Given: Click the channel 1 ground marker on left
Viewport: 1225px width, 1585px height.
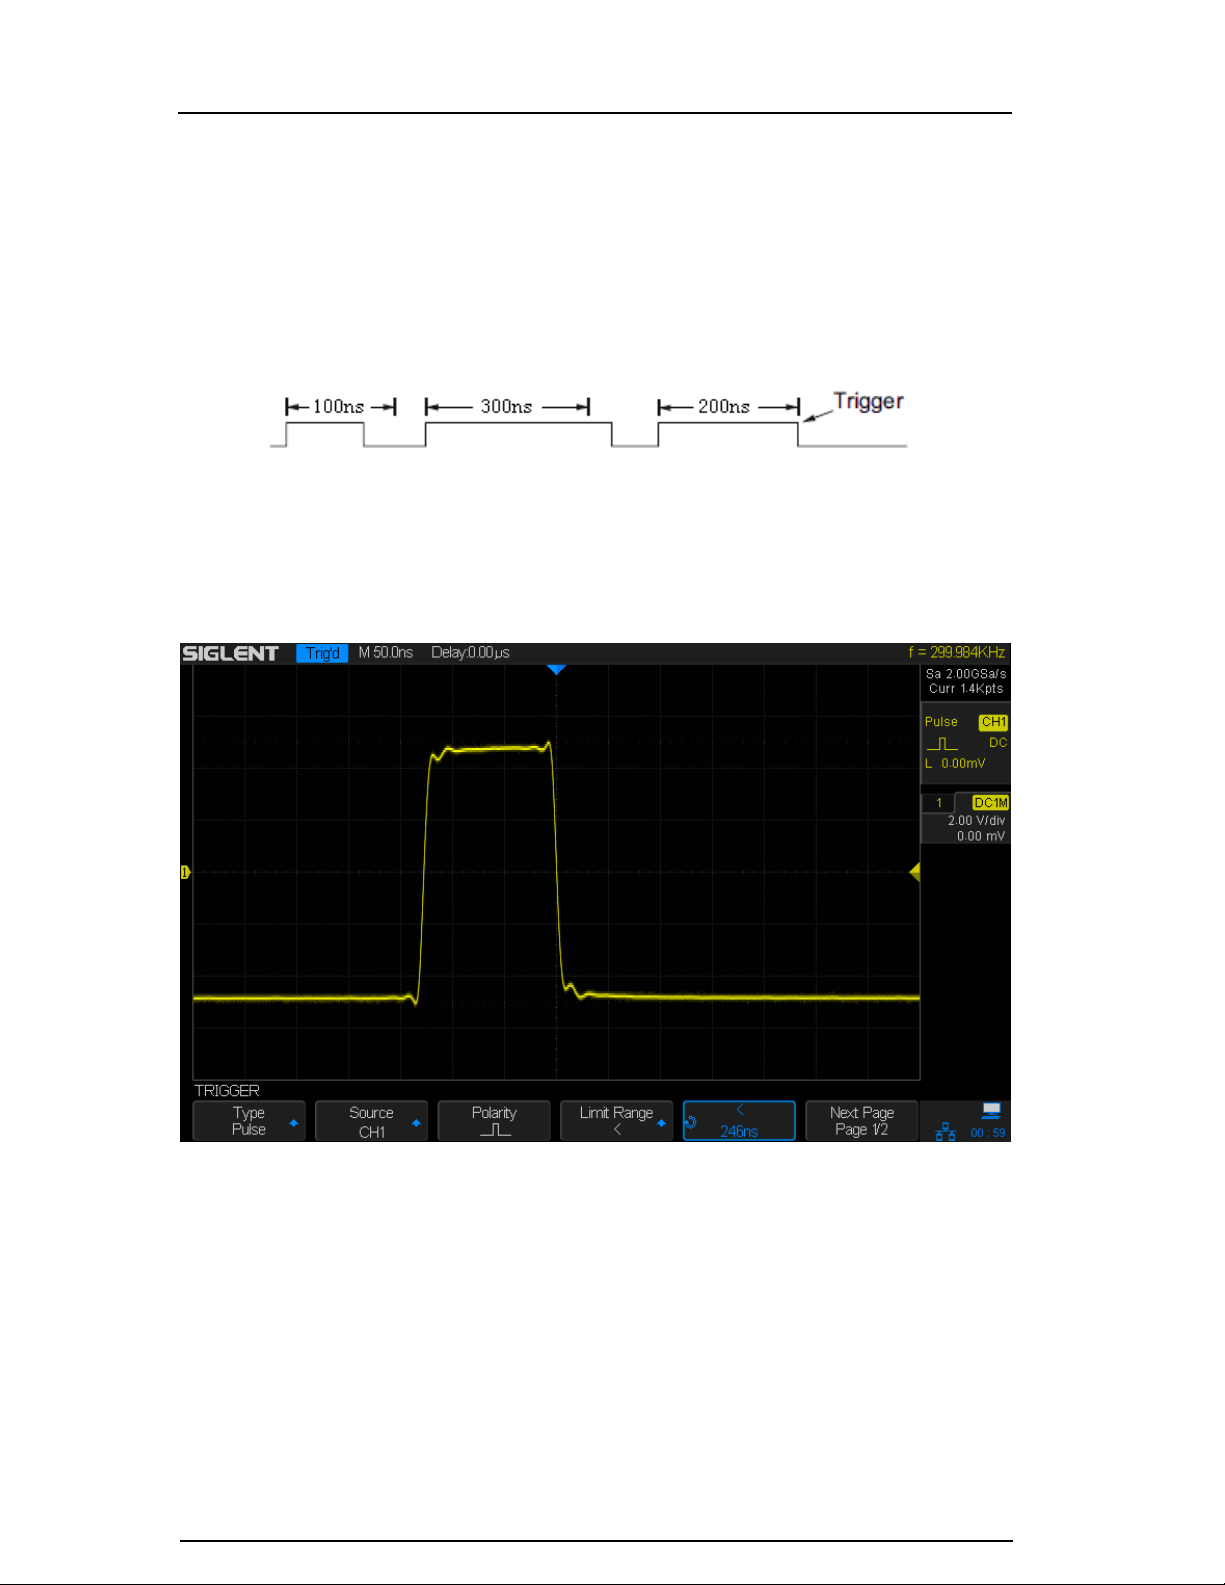Looking at the screenshot, I should (185, 872).
